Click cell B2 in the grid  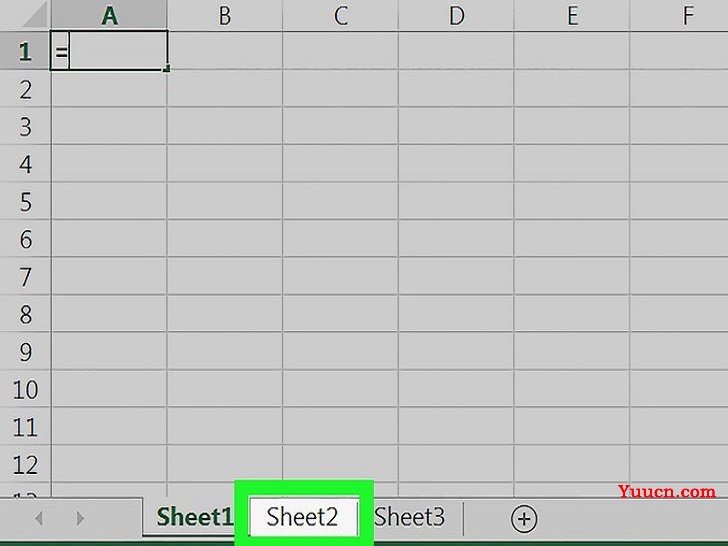coord(225,89)
